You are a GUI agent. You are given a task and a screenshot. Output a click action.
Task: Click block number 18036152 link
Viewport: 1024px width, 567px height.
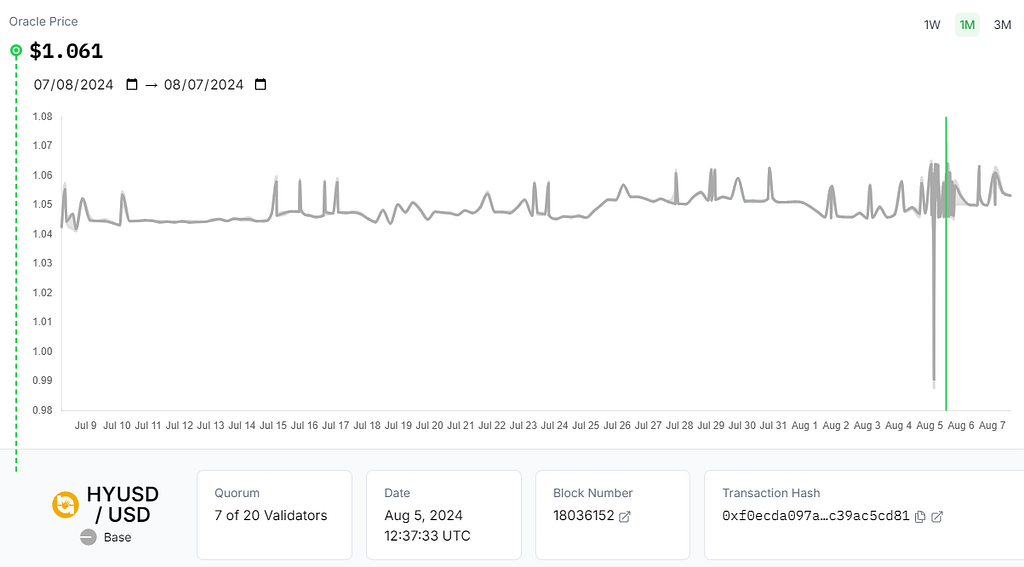tap(584, 516)
